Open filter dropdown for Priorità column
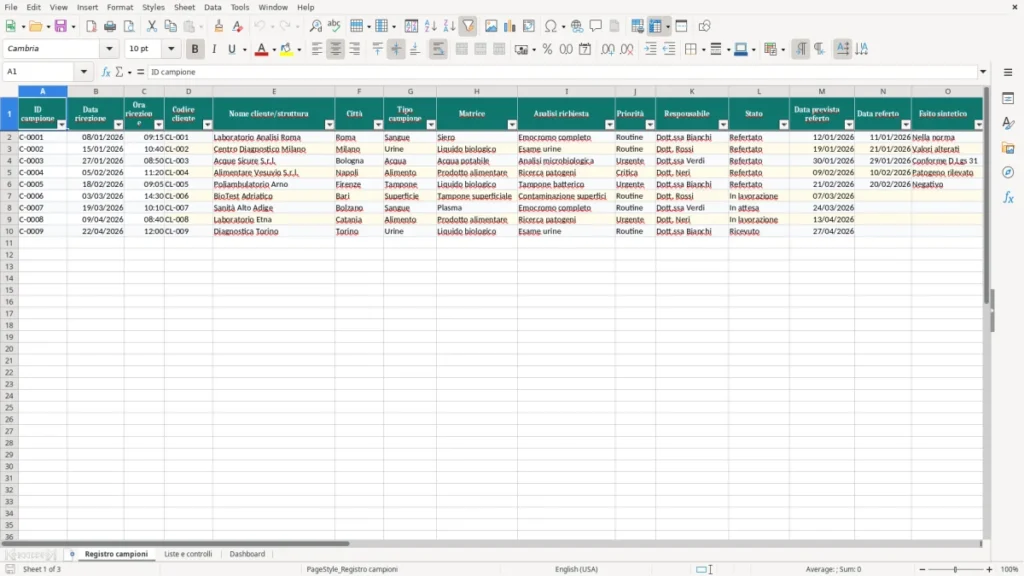1024x576 pixels. (x=650, y=125)
